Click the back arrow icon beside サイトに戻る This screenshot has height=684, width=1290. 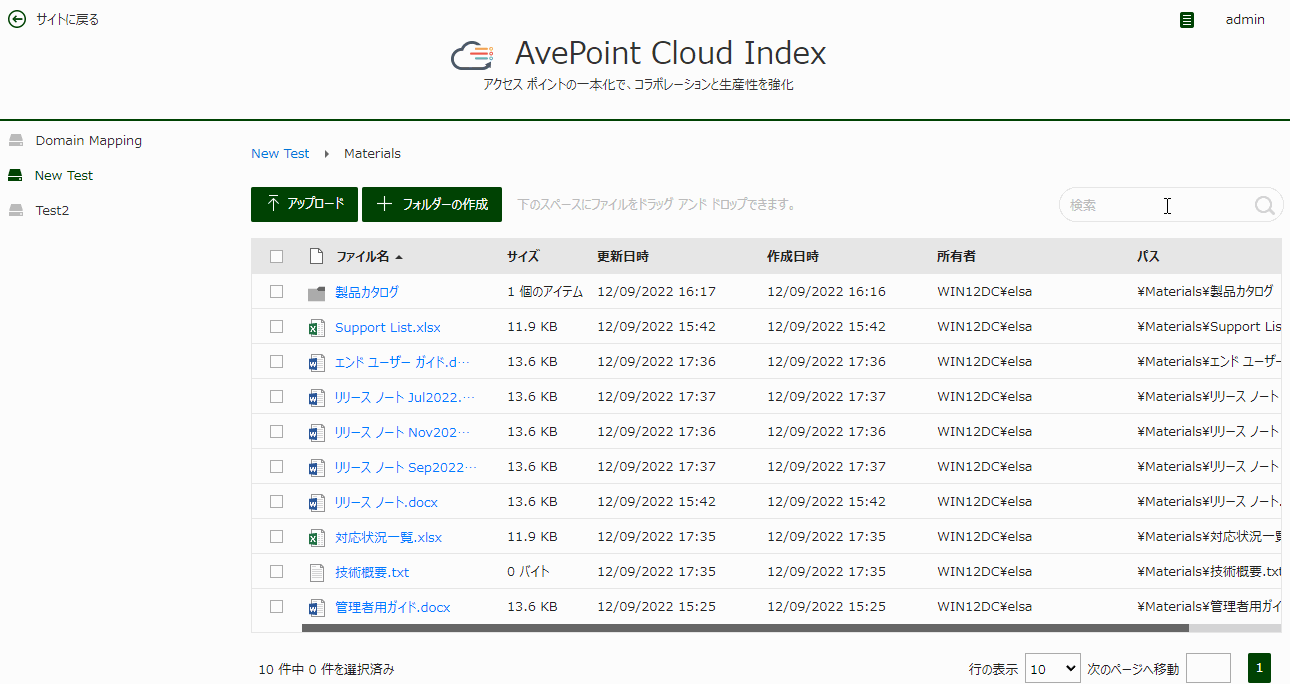point(17,19)
